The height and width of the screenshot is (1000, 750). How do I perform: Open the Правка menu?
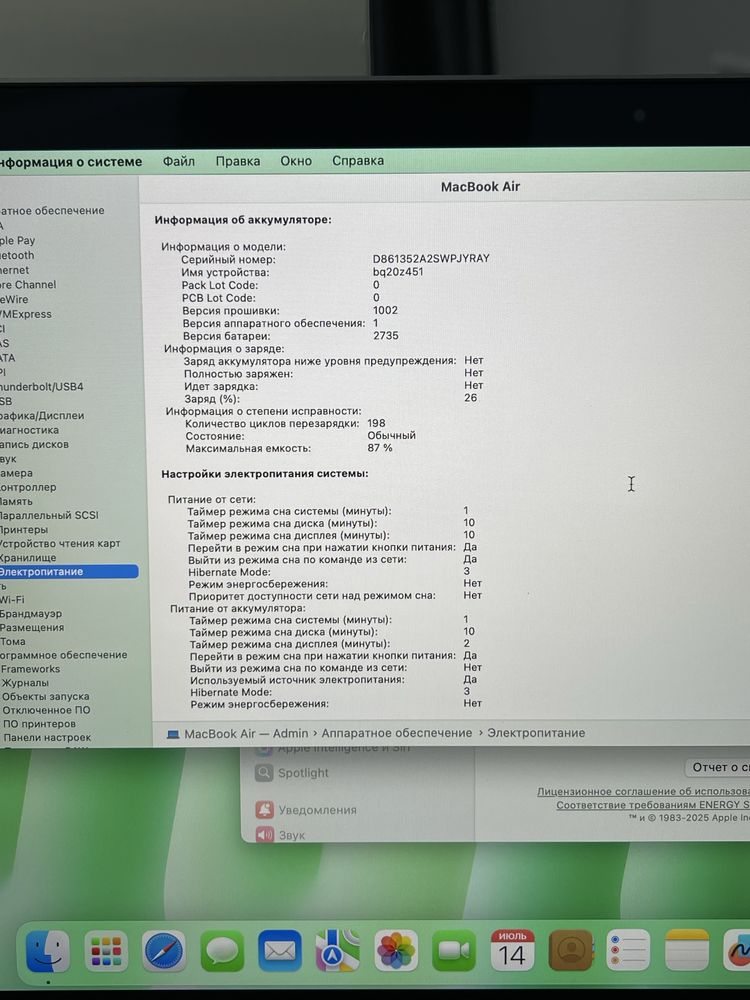[238, 161]
